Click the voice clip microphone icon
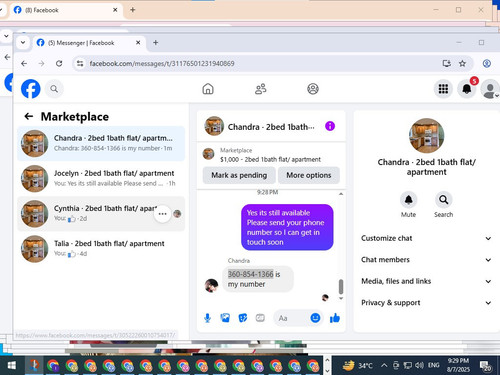Image resolution: width=500 pixels, height=375 pixels. (207, 318)
